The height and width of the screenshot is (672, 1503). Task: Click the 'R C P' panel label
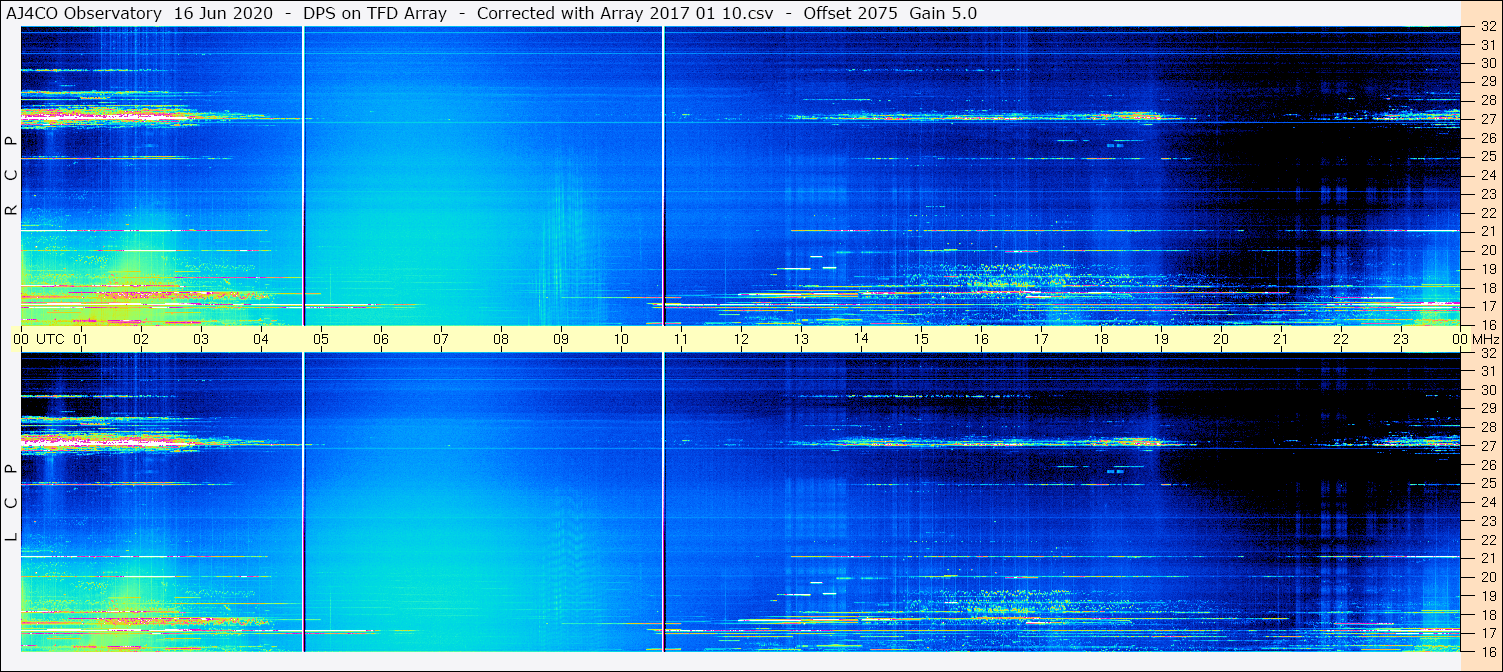point(11,176)
